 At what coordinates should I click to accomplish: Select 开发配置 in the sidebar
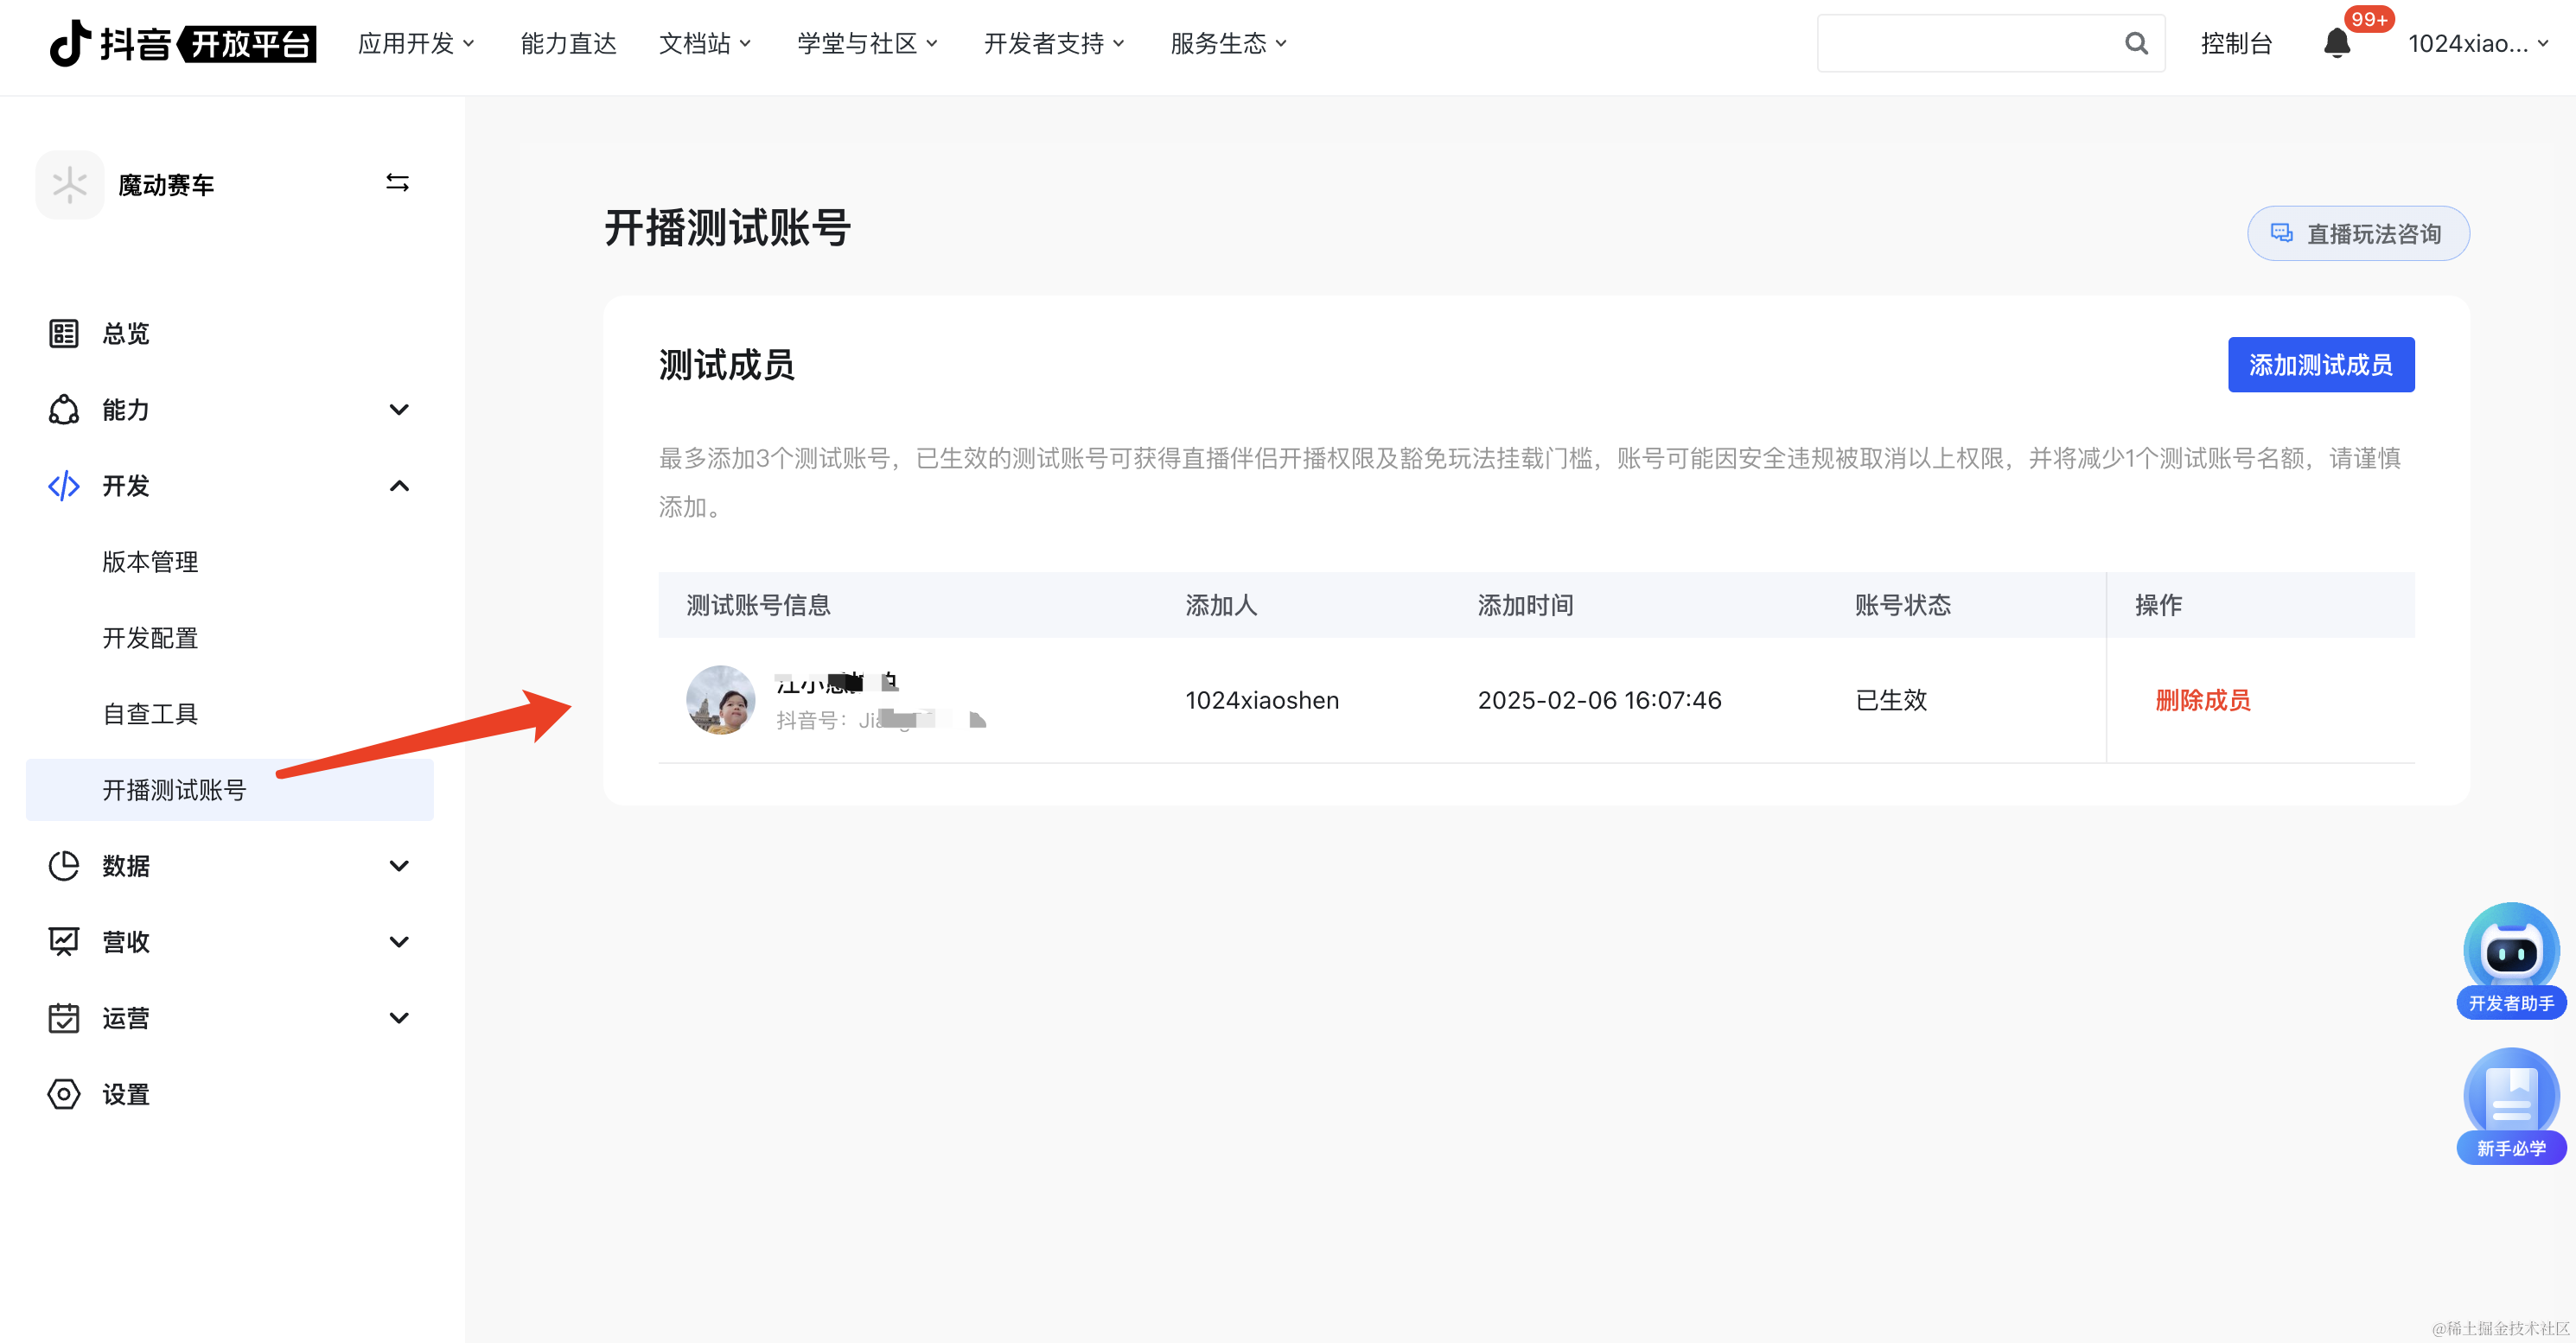tap(150, 638)
